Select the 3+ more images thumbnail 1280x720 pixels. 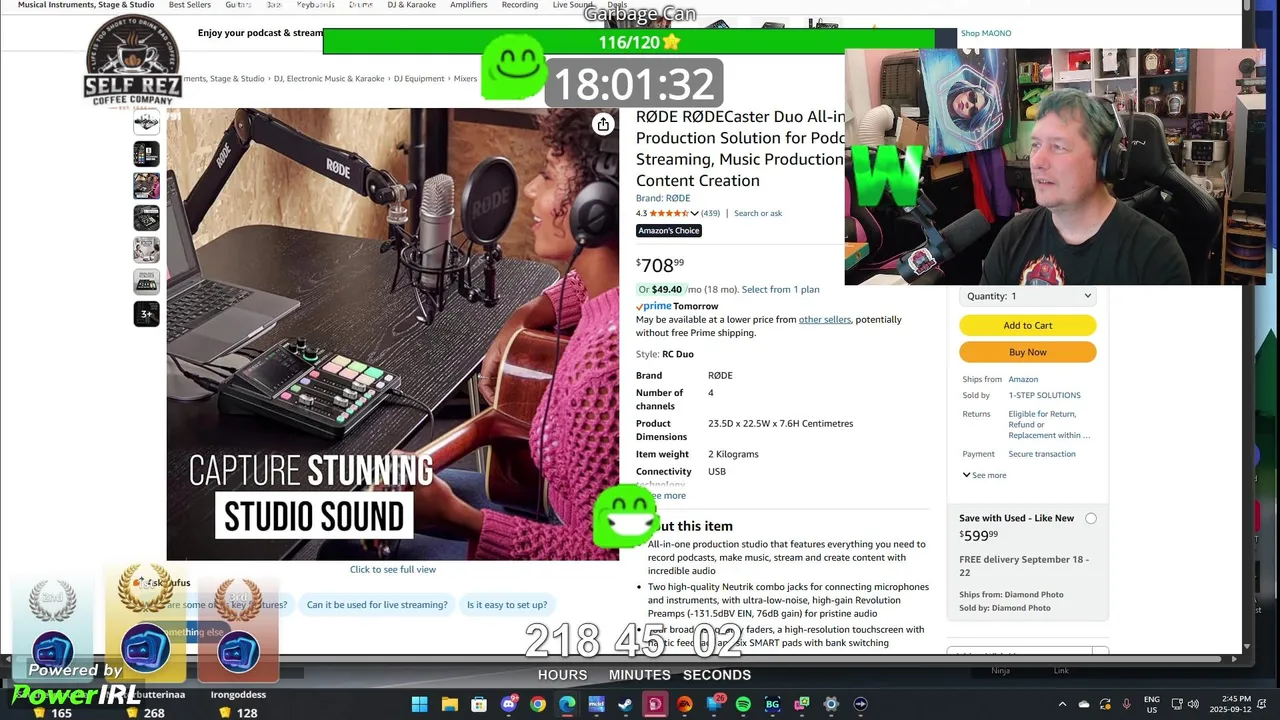146,314
